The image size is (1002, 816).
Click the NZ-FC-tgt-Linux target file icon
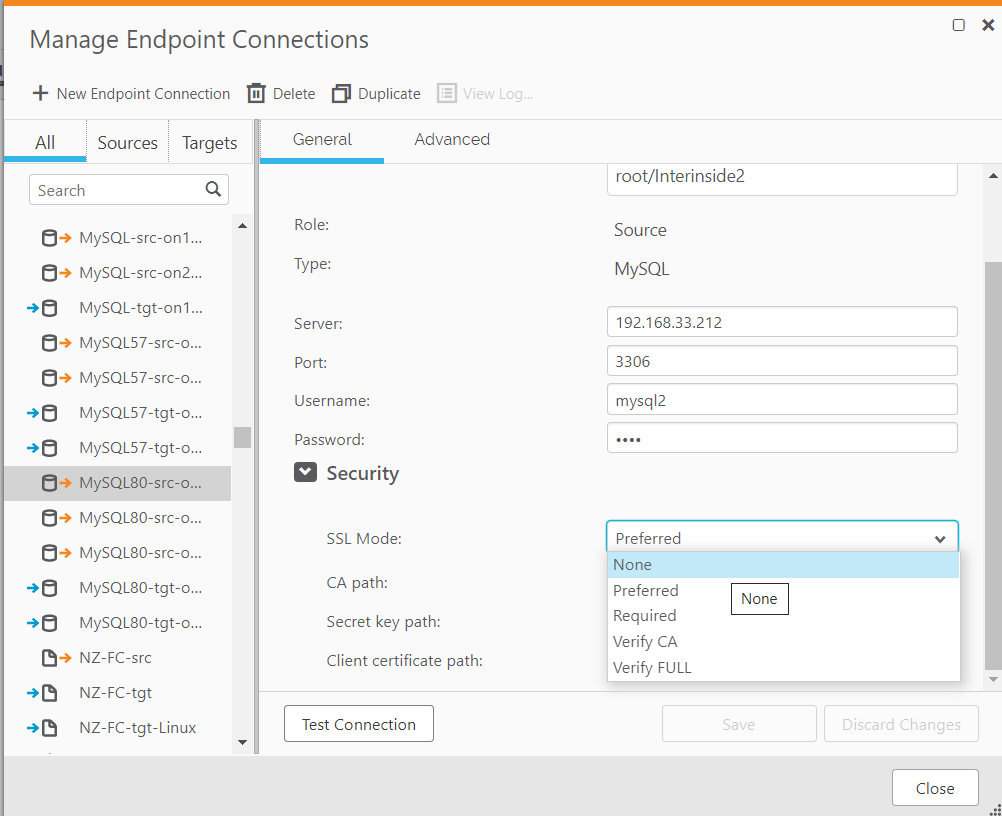[43, 728]
